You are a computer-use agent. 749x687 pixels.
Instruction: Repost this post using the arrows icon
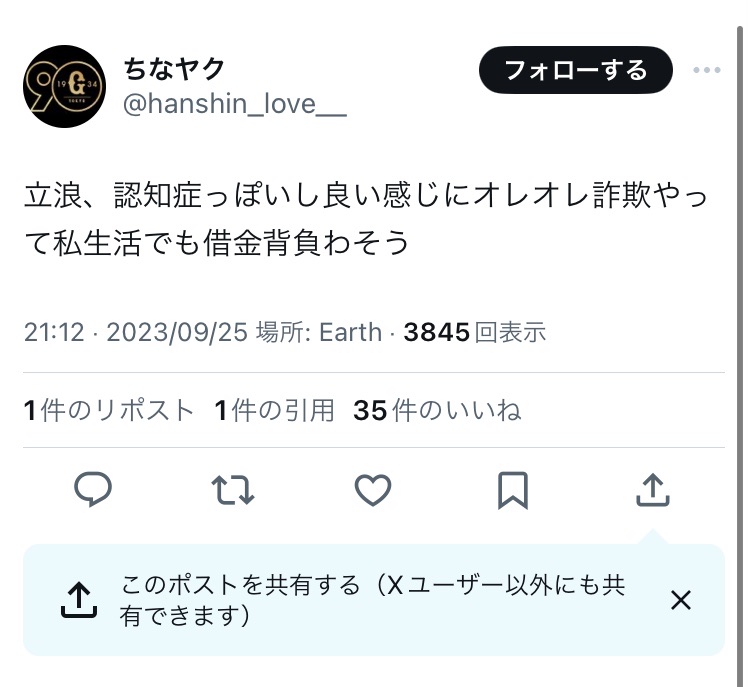click(233, 490)
